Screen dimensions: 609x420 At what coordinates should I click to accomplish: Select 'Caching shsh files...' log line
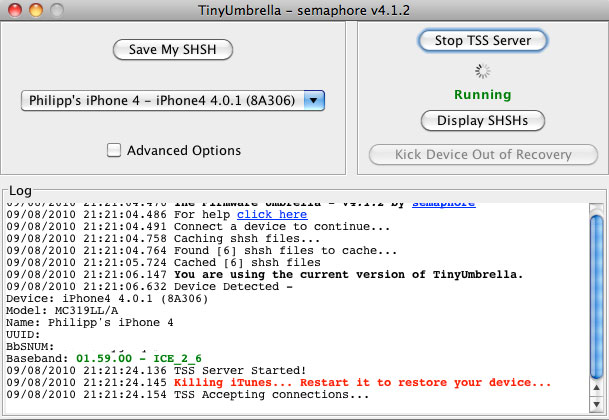click(163, 238)
